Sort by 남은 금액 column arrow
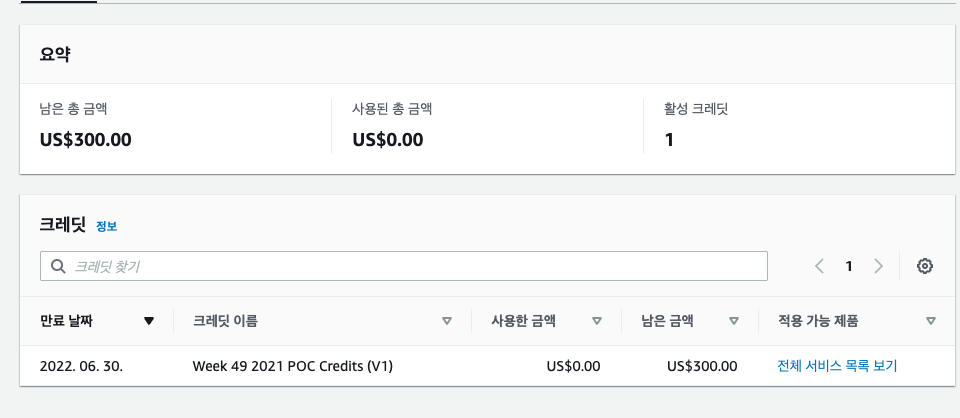This screenshot has width=960, height=418. pos(734,321)
